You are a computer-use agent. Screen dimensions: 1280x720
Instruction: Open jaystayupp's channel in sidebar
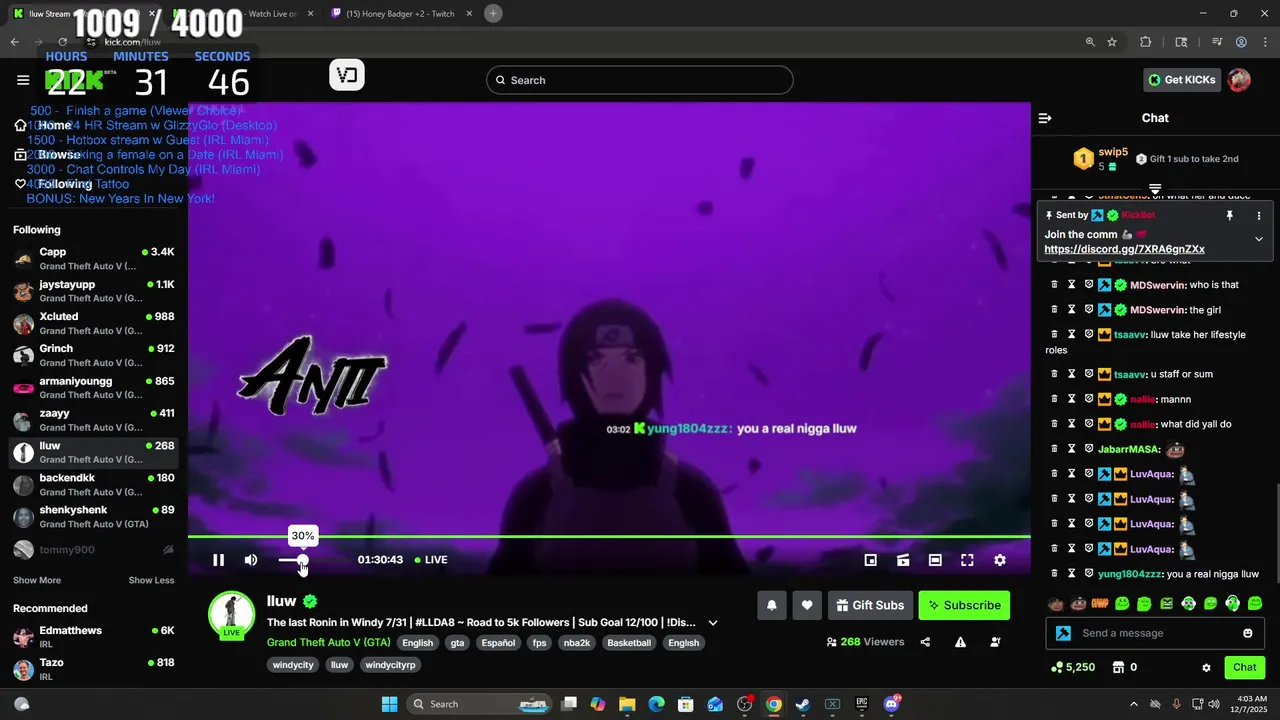coord(94,291)
